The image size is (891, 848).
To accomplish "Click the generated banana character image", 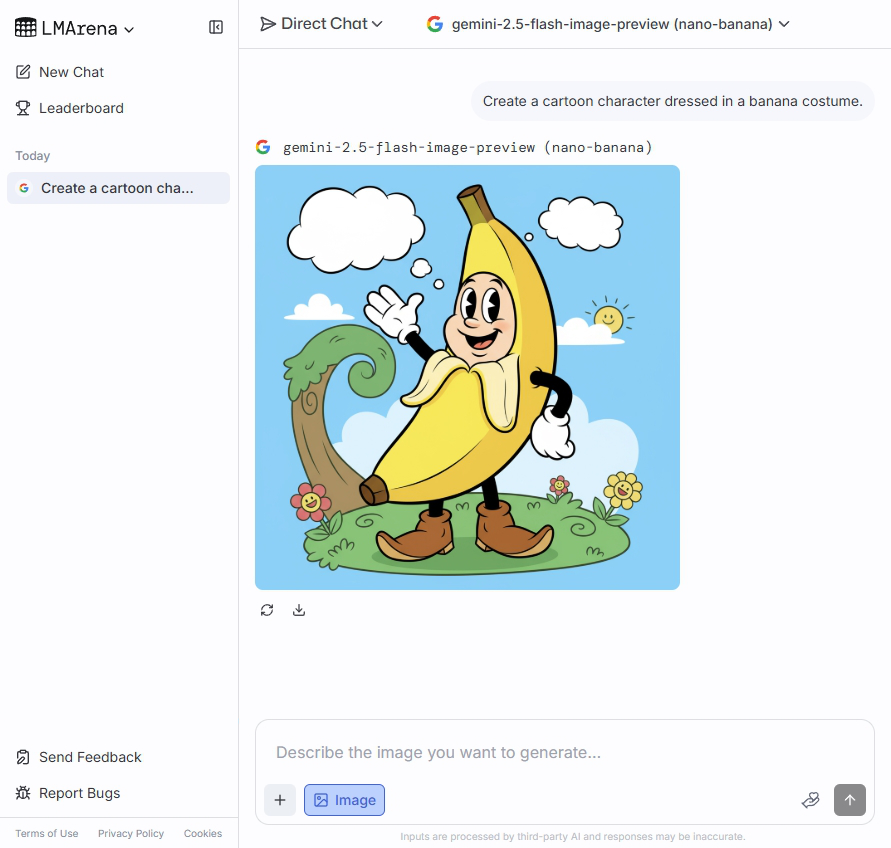I will 467,377.
